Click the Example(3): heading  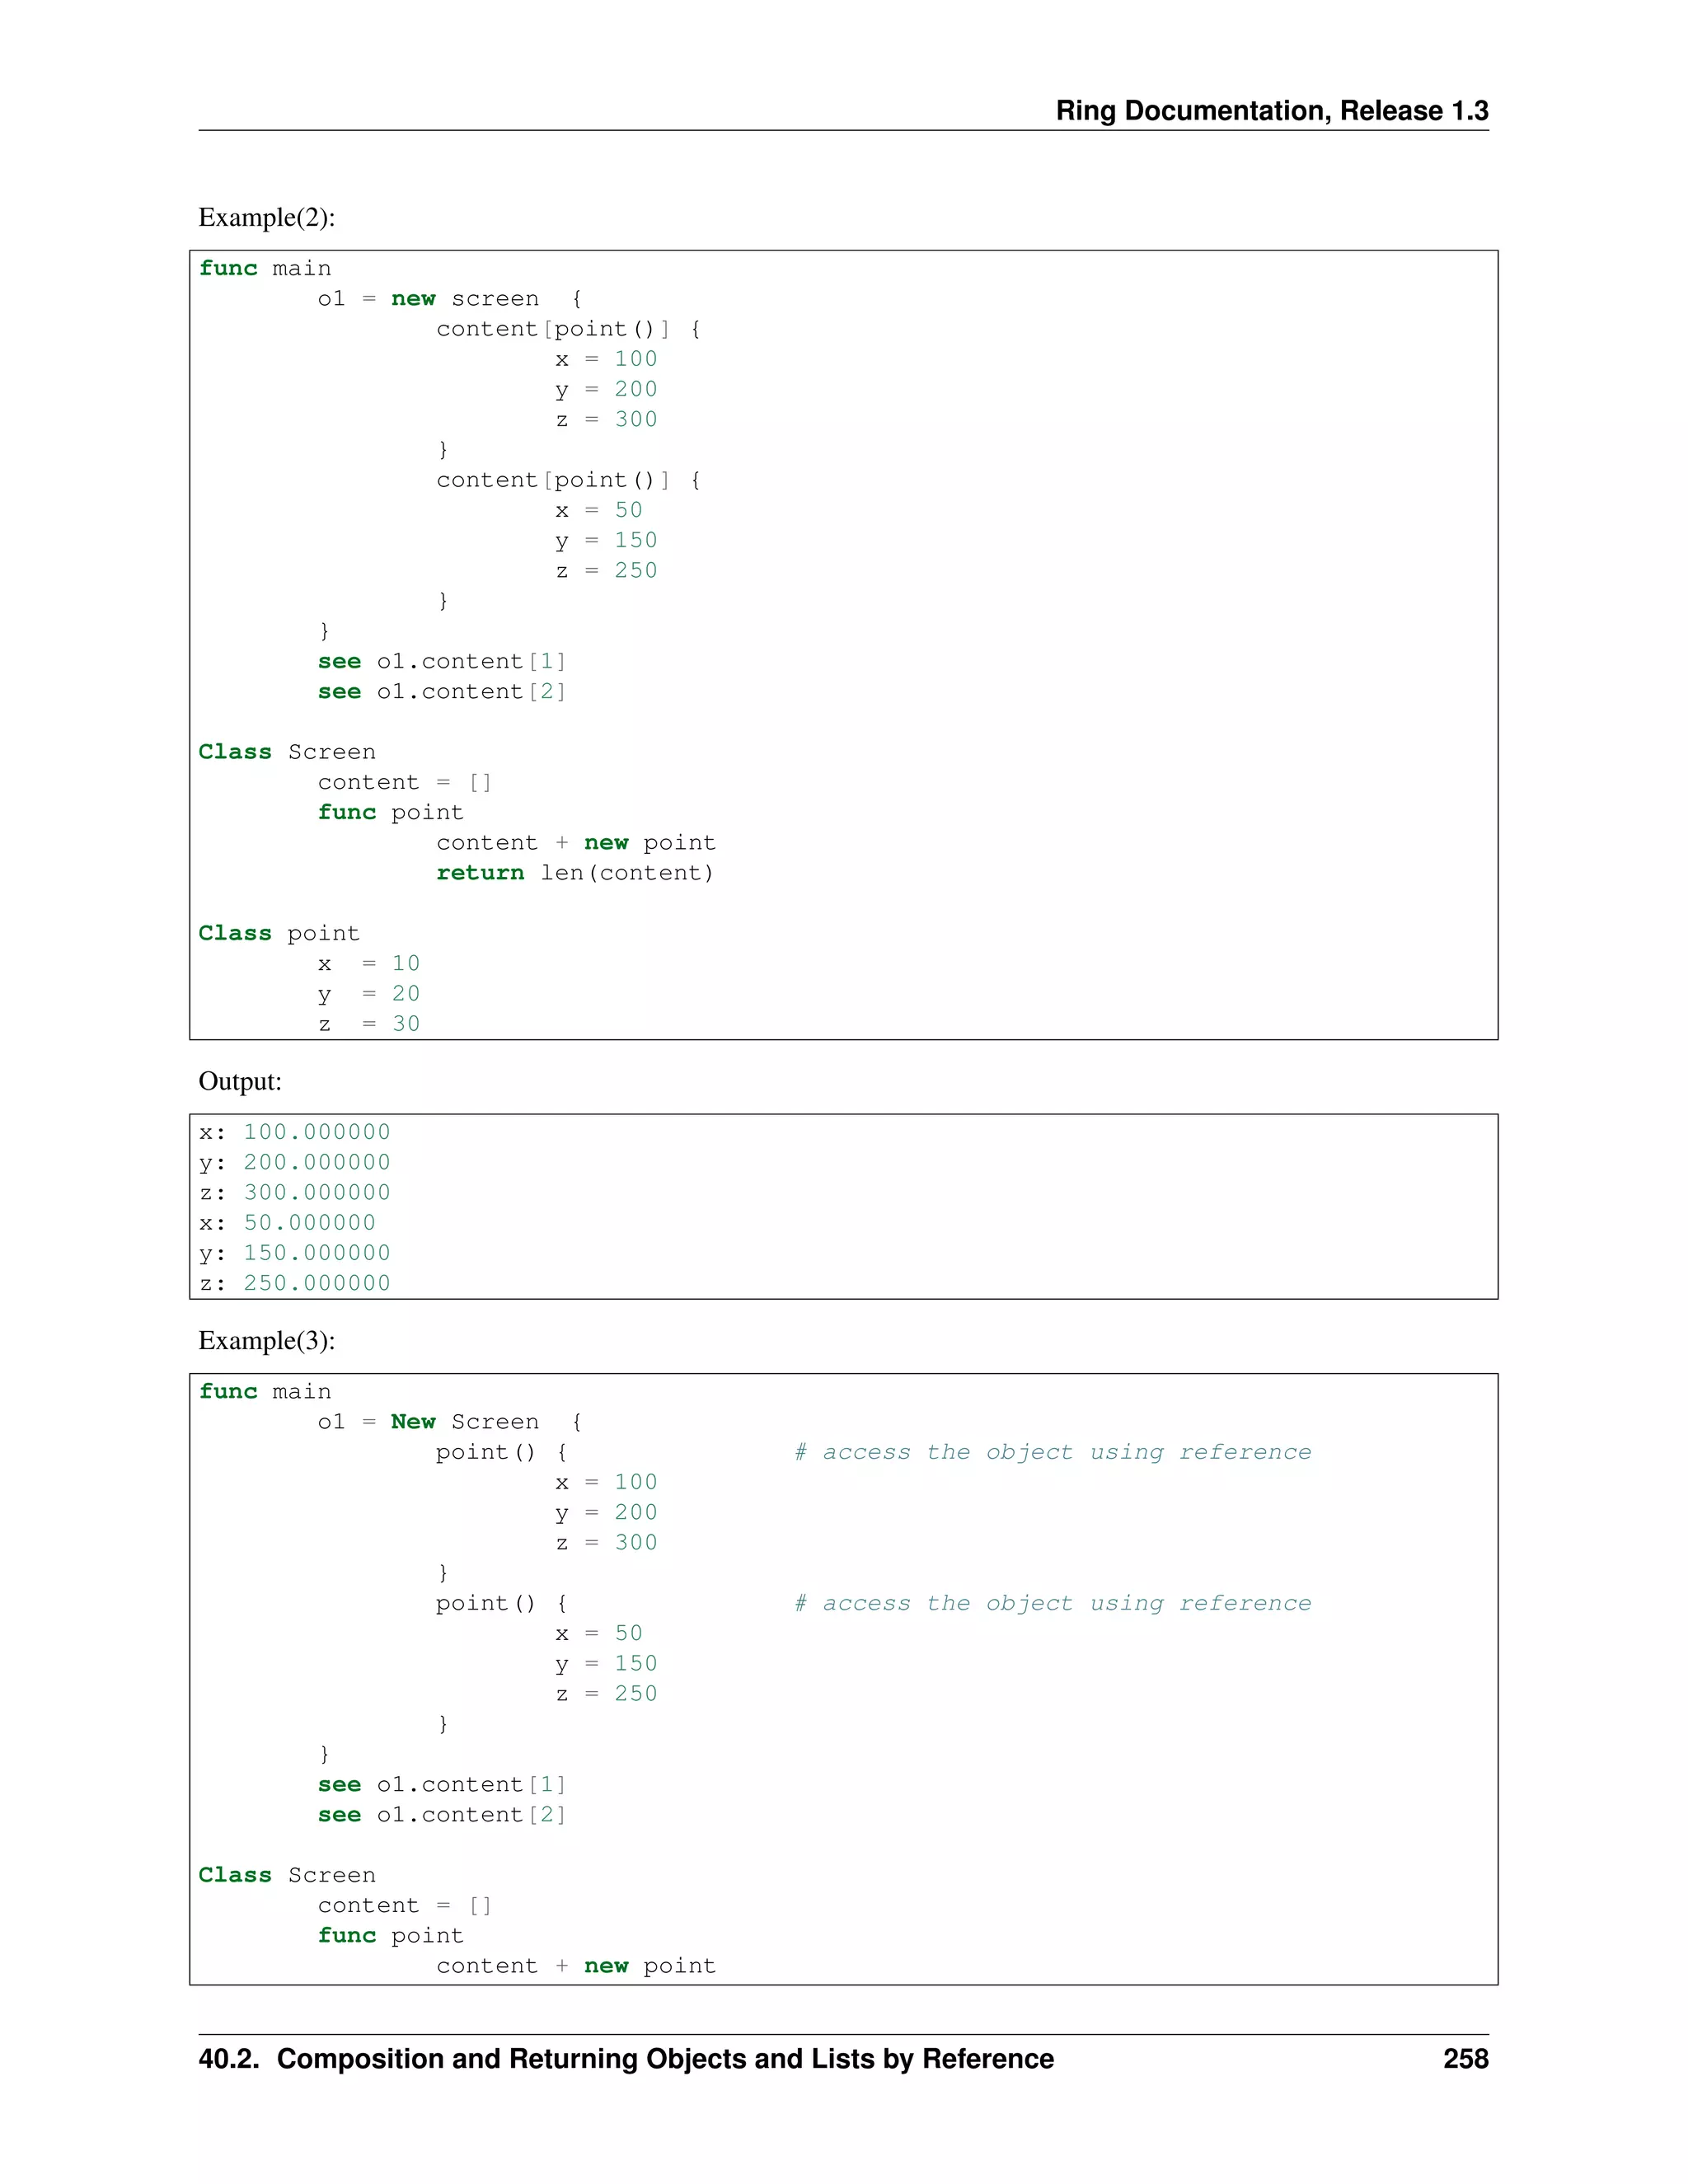point(266,1340)
